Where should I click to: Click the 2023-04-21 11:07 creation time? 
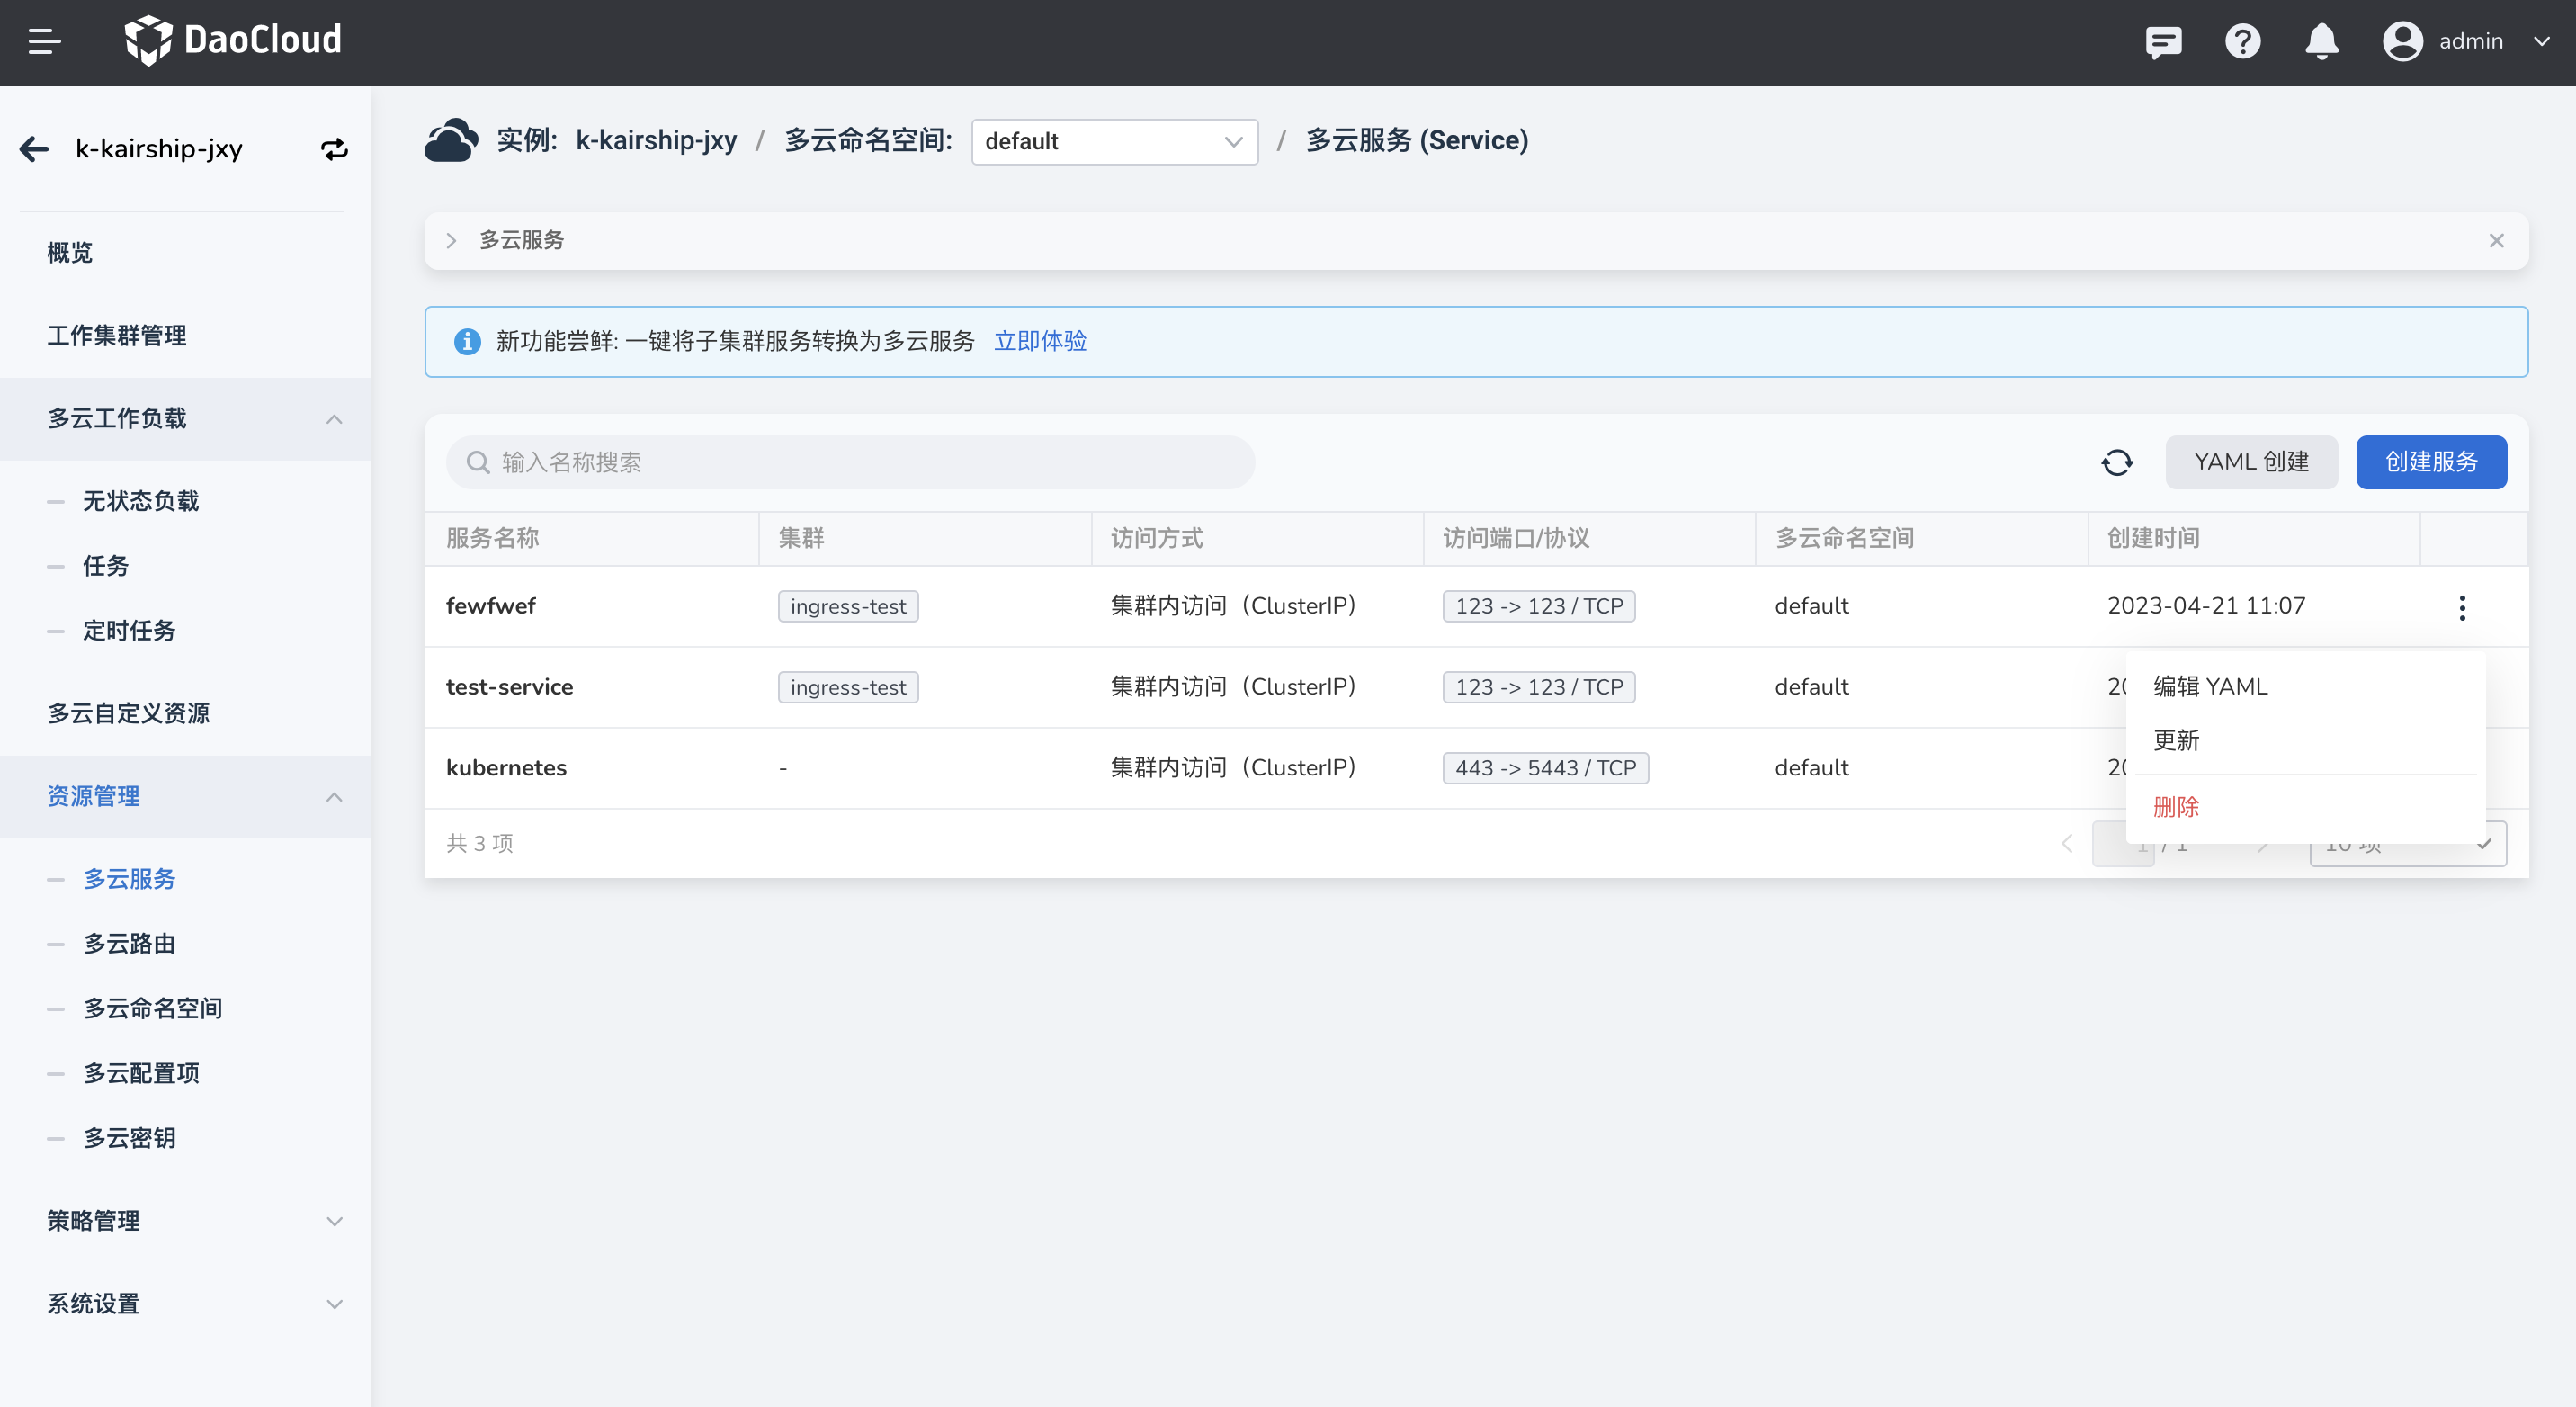click(x=2206, y=606)
